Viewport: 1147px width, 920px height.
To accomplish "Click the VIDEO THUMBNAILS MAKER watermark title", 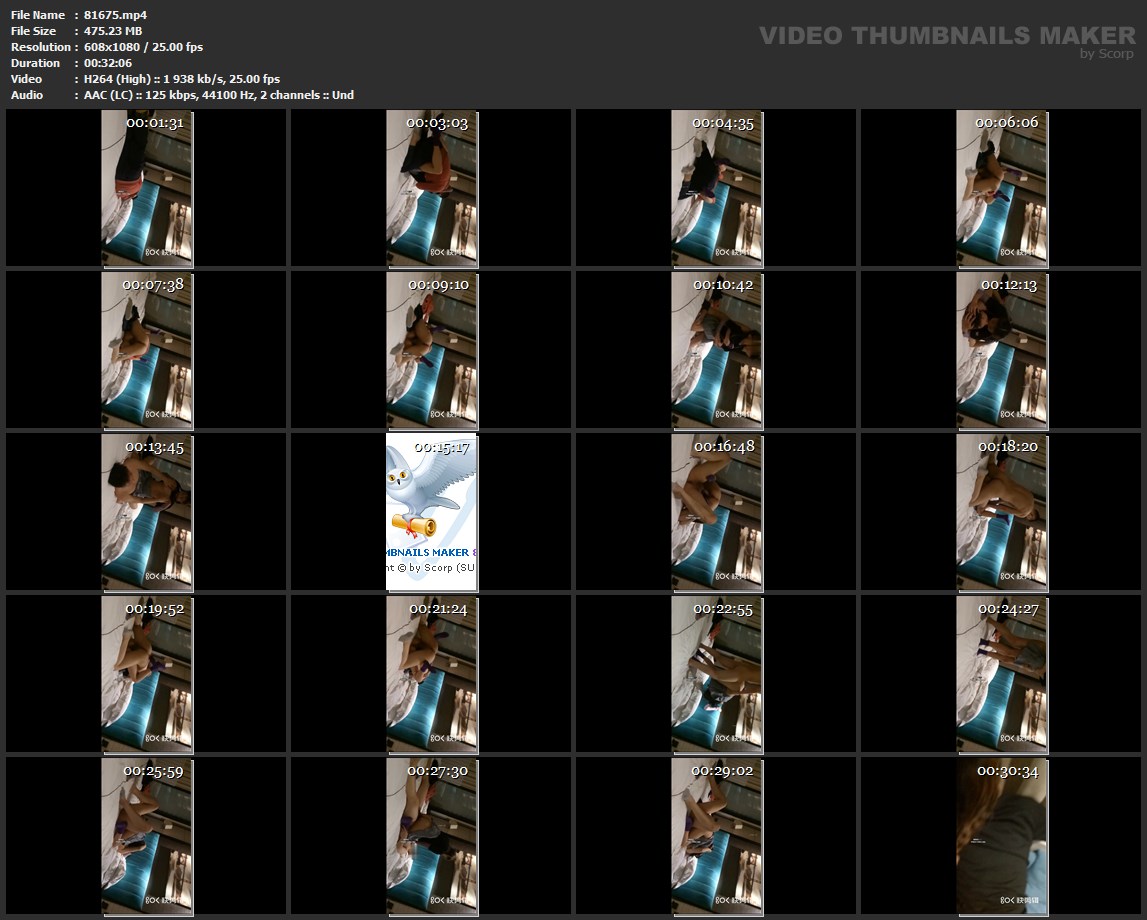I will (946, 36).
